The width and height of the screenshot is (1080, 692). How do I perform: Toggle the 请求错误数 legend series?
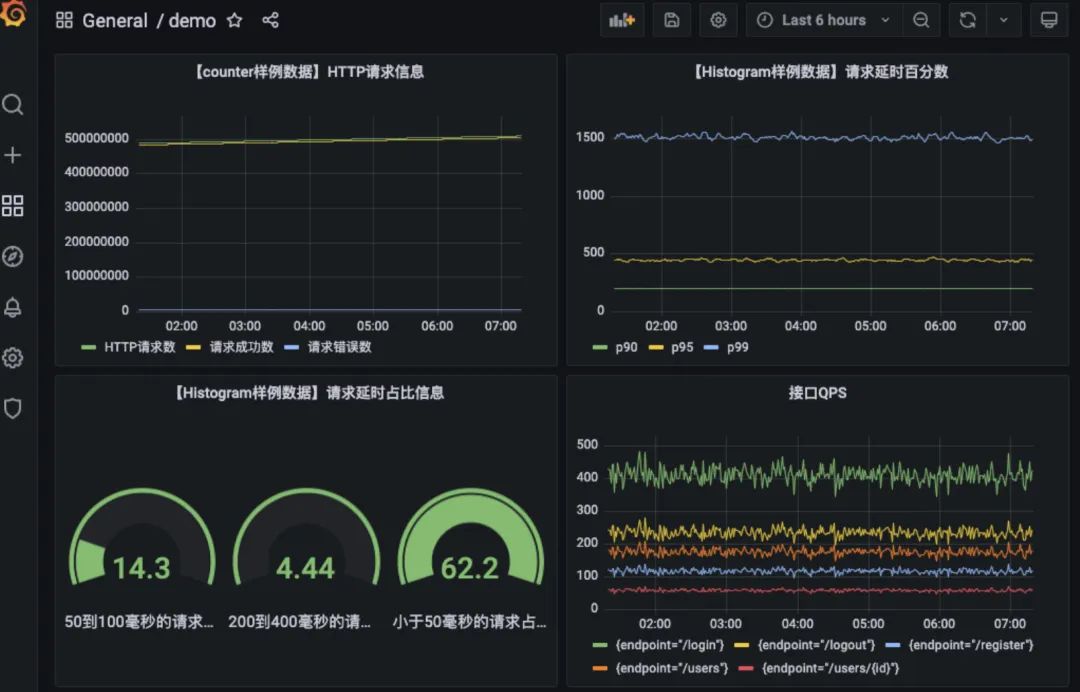[x=340, y=347]
